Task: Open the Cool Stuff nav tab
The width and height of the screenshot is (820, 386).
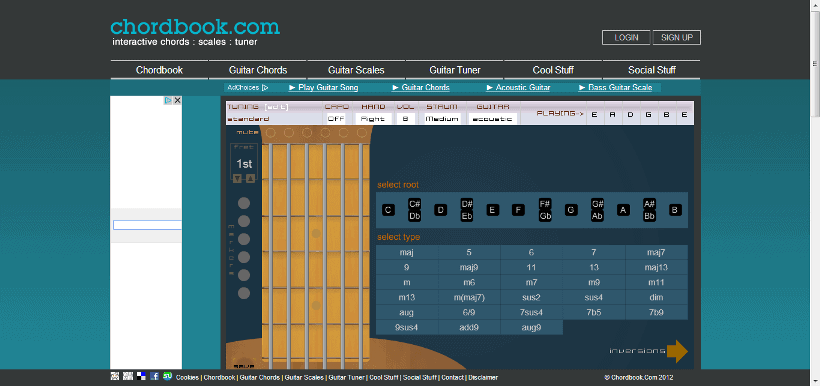Action: coord(553,70)
